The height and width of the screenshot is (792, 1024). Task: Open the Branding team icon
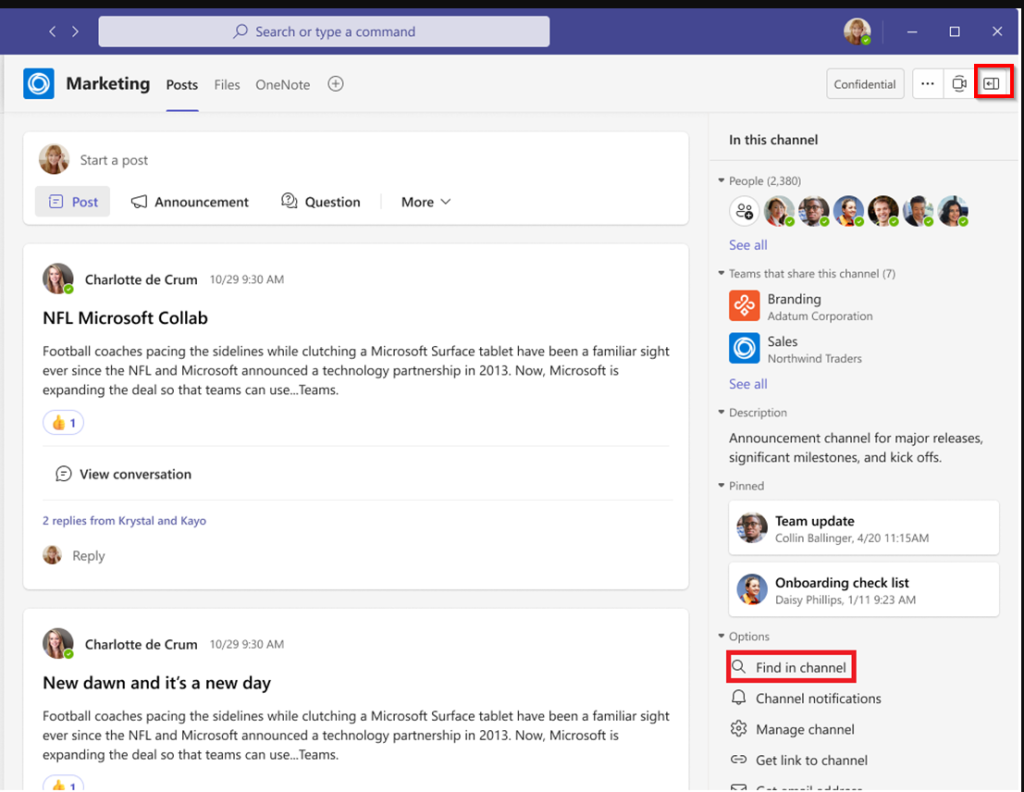pyautogui.click(x=744, y=306)
